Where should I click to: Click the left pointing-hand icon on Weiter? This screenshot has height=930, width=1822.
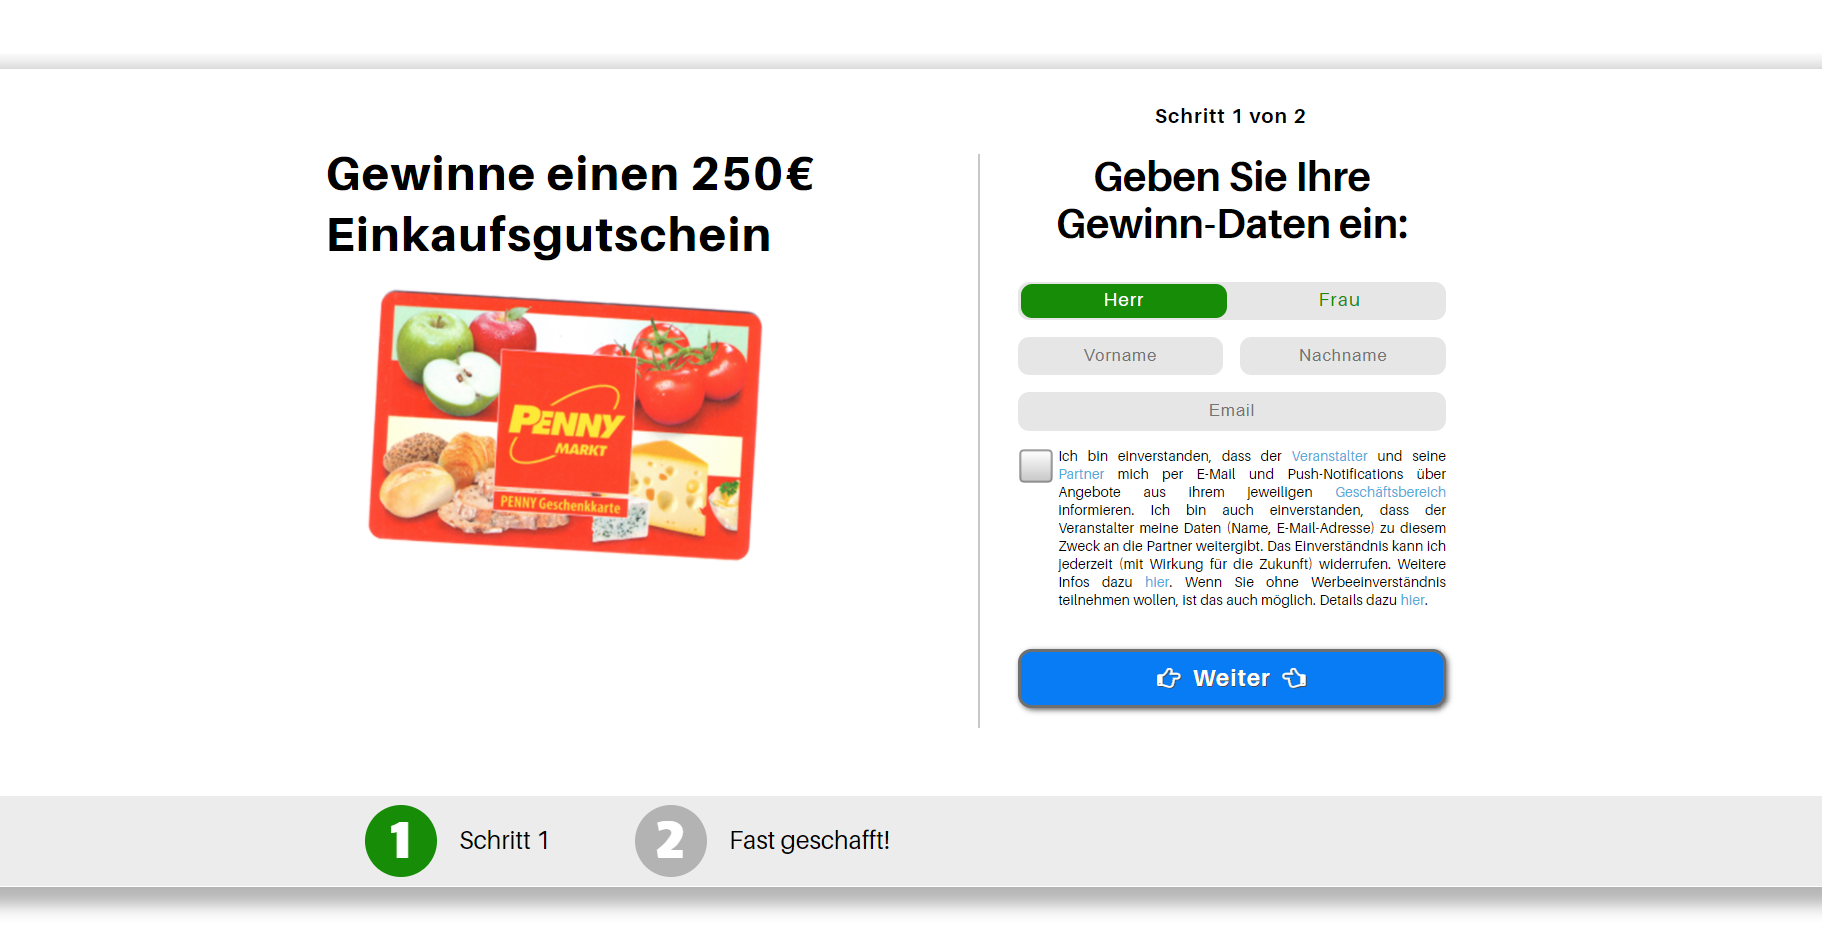click(1169, 679)
